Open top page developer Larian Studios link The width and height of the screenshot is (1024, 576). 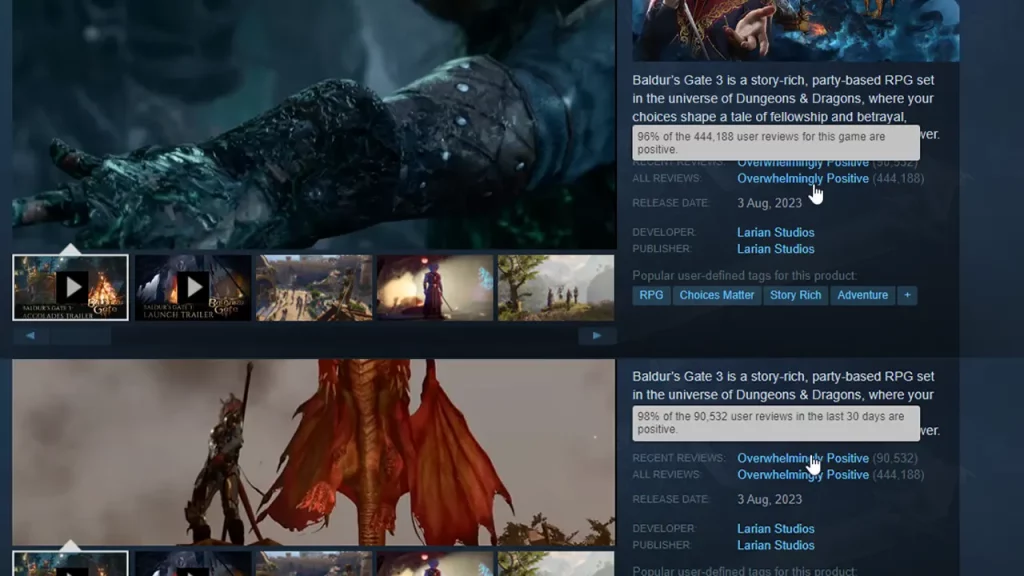[x=775, y=232]
